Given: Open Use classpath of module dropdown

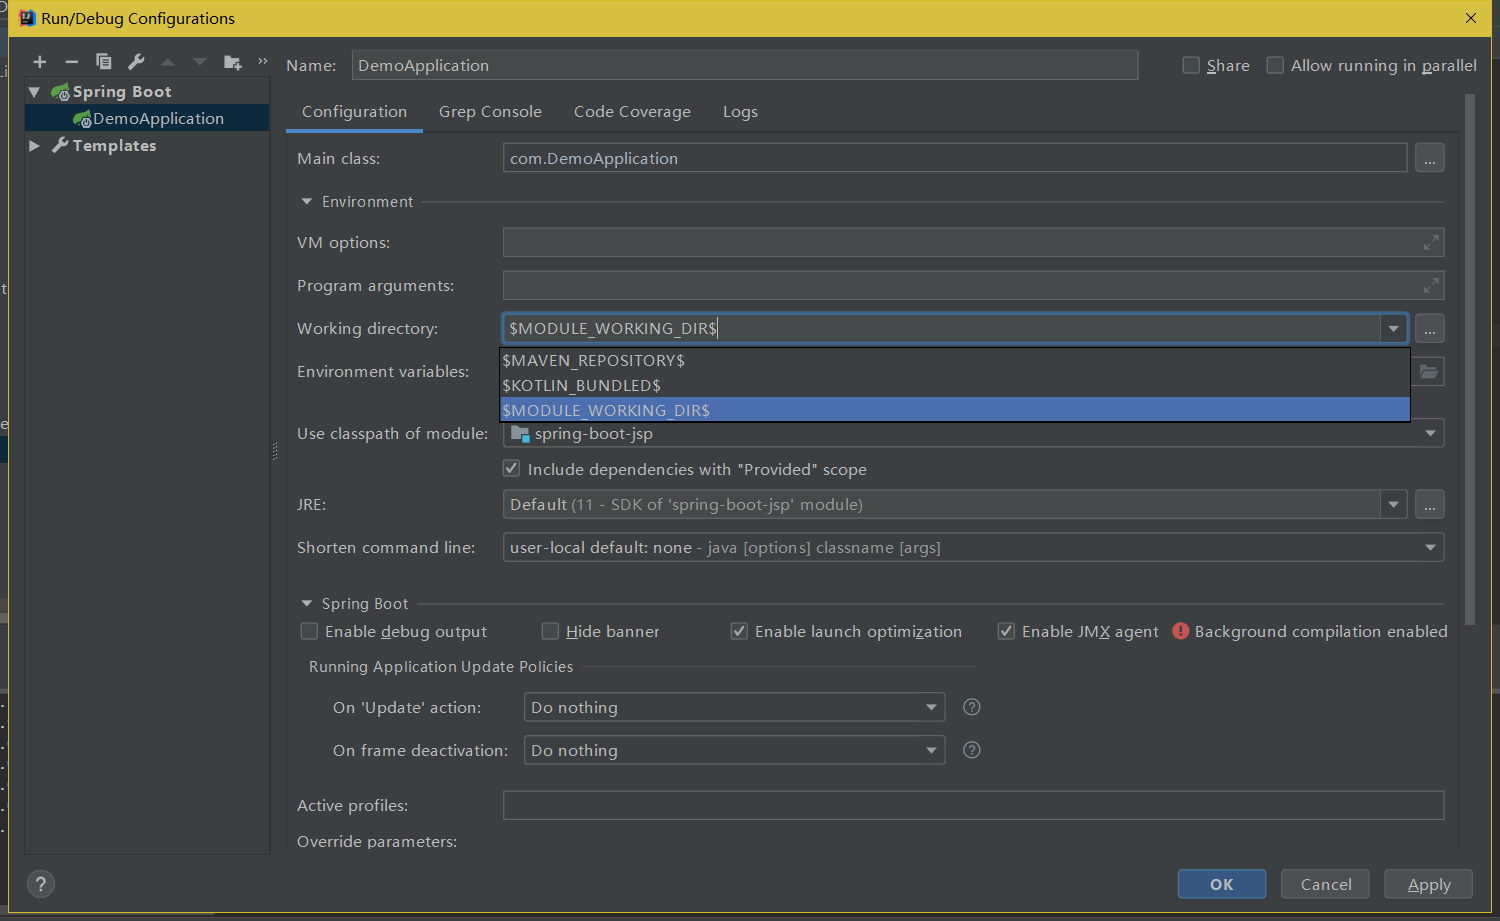Looking at the screenshot, I should coord(1430,433).
